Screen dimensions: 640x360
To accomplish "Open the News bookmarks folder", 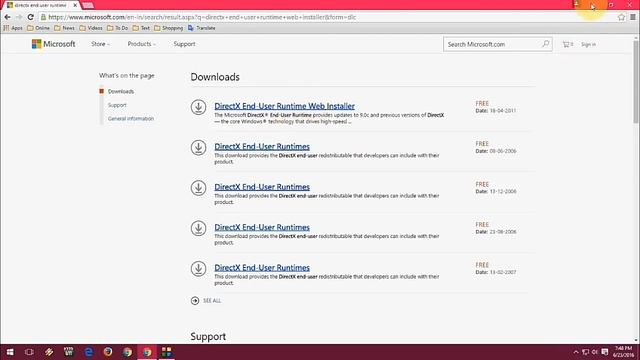I will point(64,28).
